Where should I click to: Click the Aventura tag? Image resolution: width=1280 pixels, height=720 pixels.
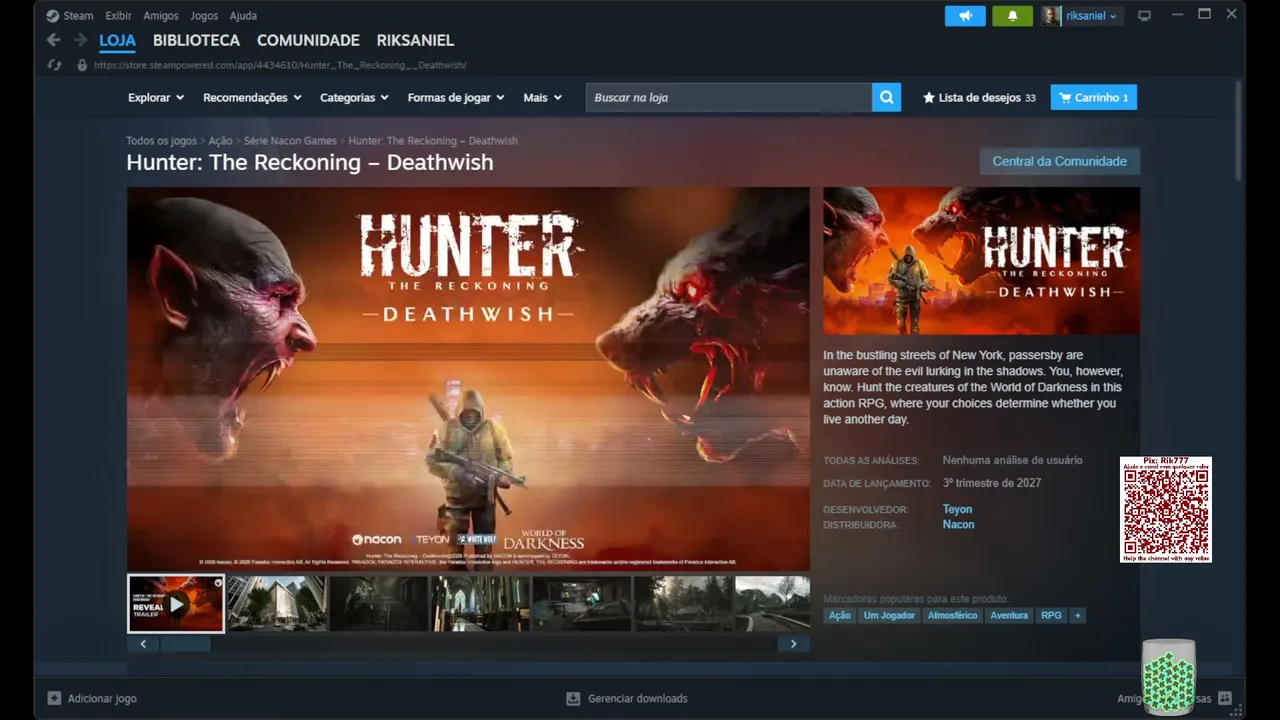(1008, 615)
